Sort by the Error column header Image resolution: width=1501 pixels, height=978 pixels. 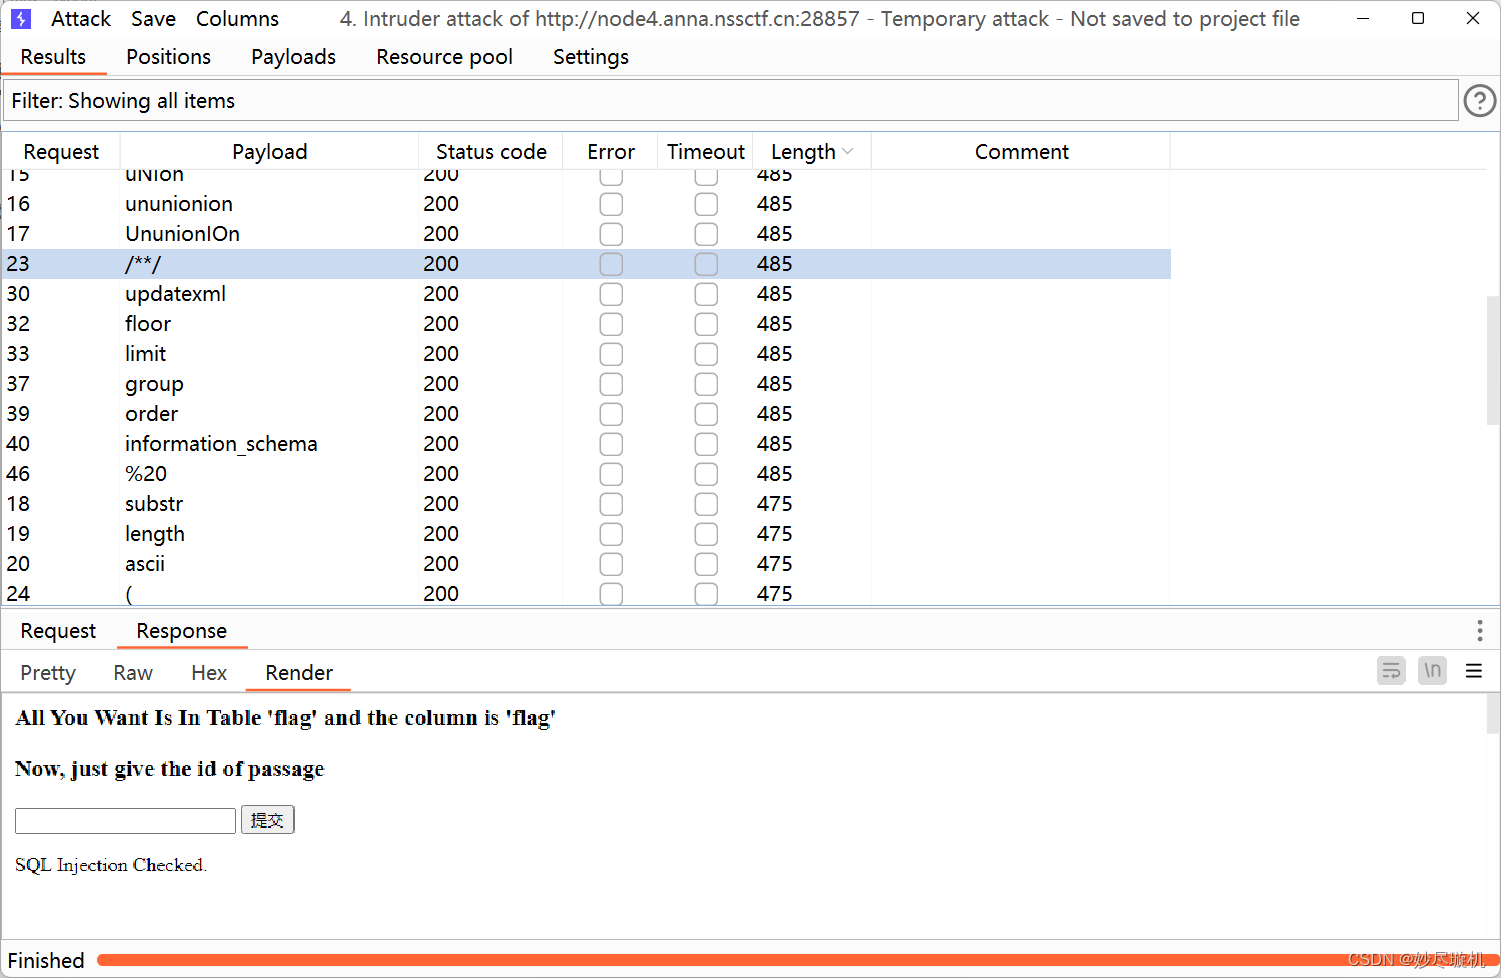[x=610, y=152]
